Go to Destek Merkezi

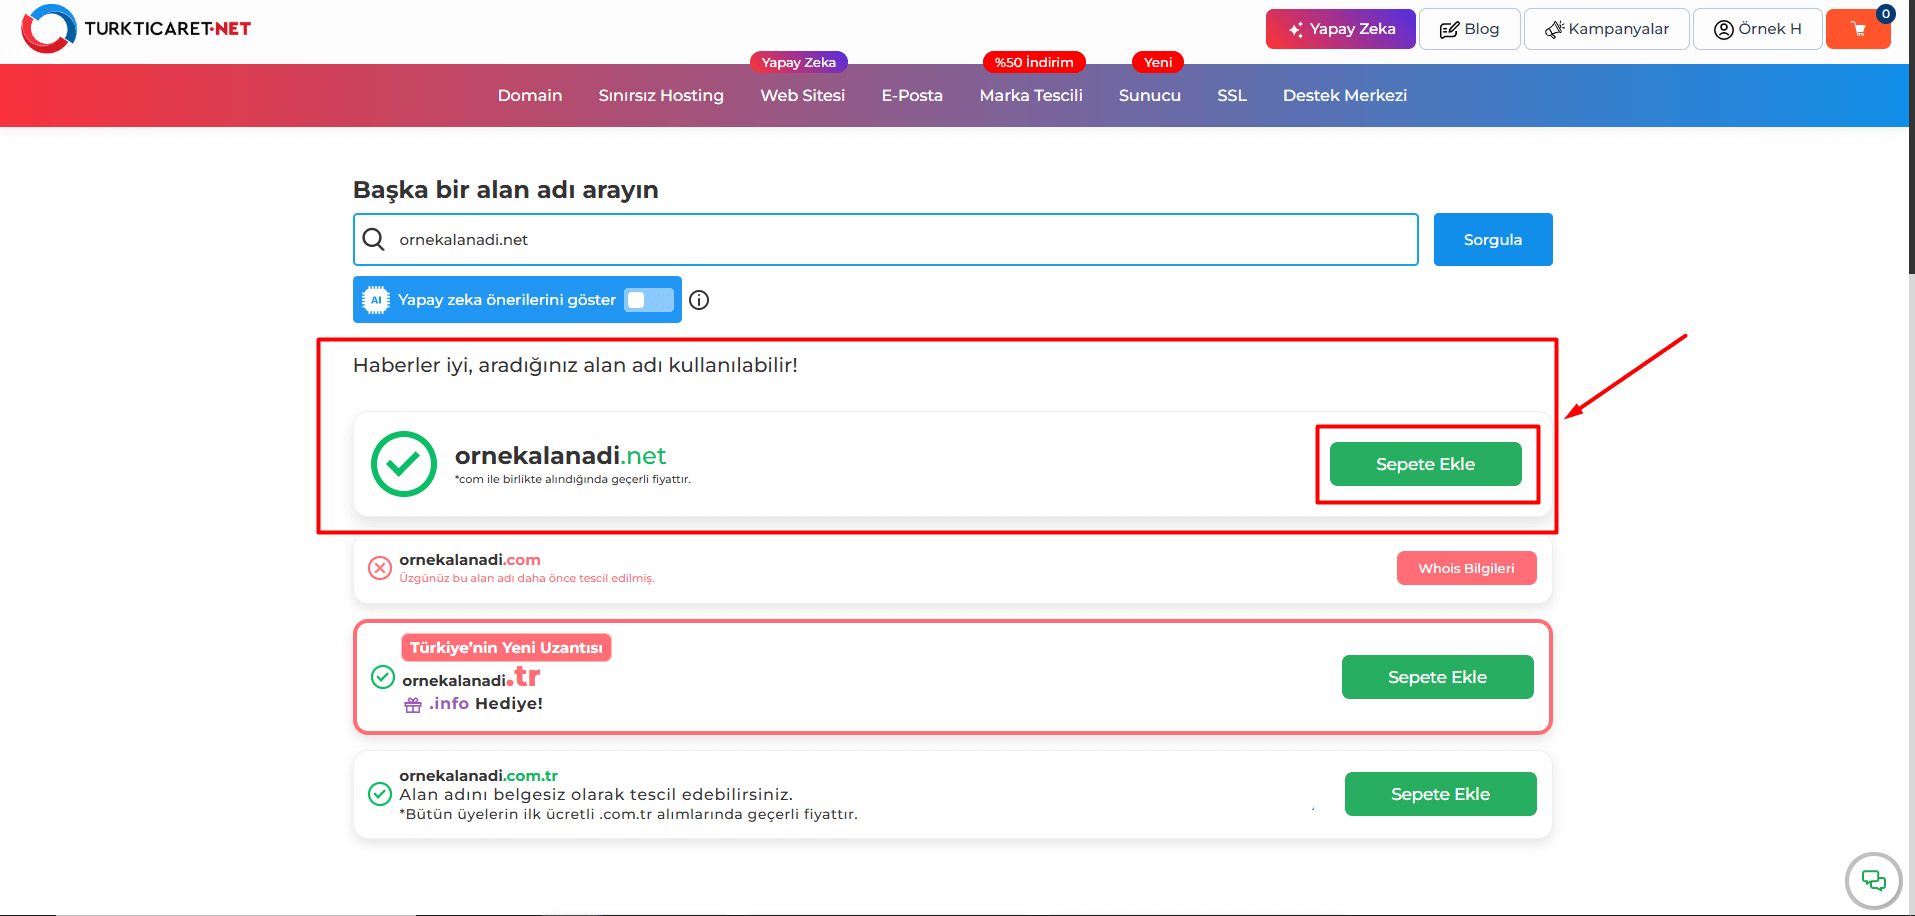(1344, 95)
